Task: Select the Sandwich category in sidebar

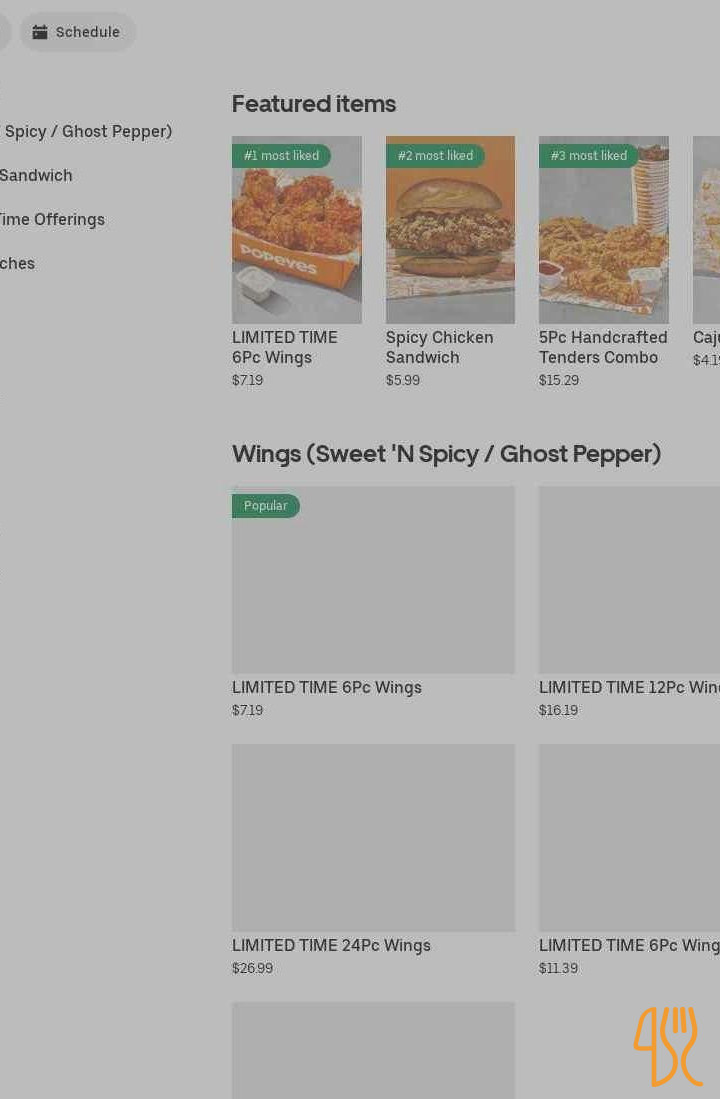Action: [x=36, y=175]
